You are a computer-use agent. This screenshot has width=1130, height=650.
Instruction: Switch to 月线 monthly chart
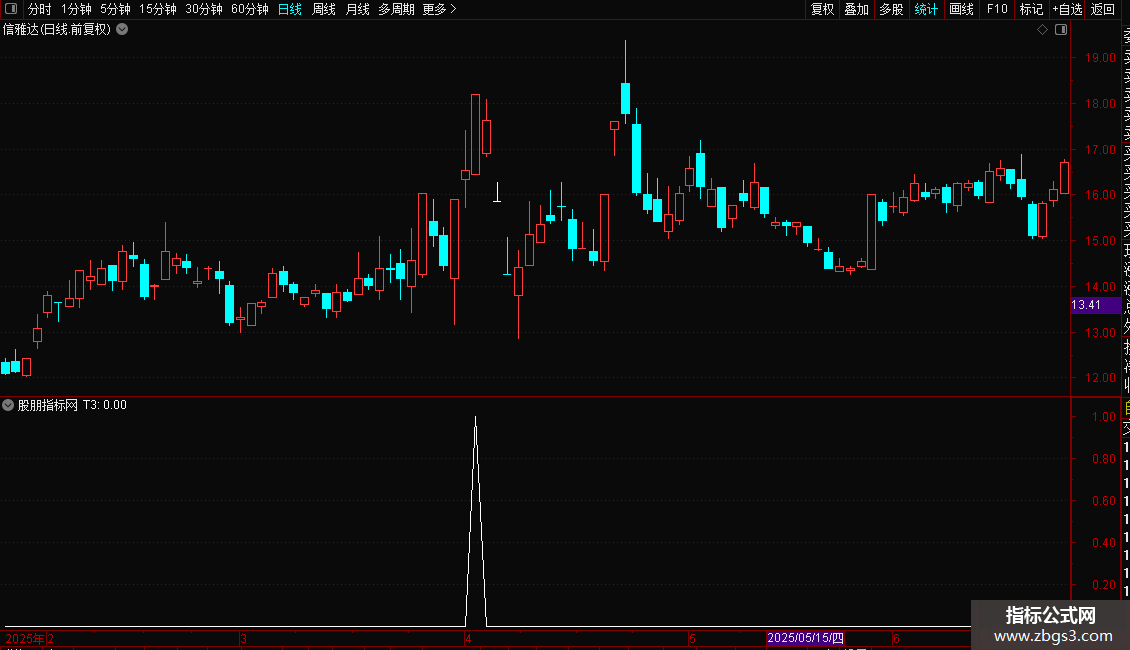click(357, 9)
